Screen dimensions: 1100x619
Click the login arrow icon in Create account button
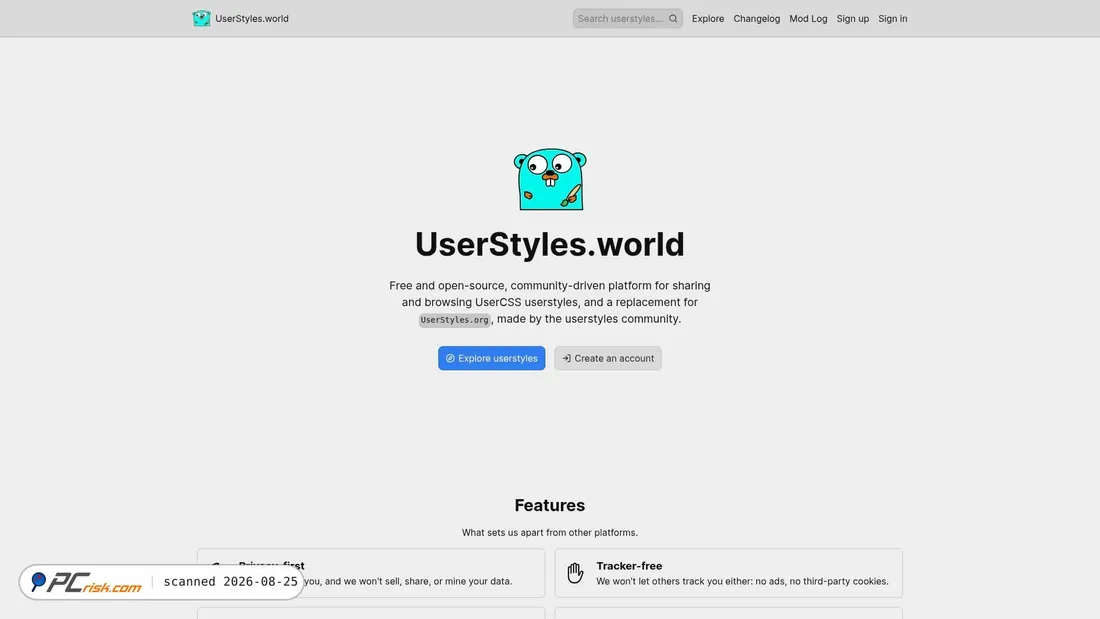coord(566,358)
